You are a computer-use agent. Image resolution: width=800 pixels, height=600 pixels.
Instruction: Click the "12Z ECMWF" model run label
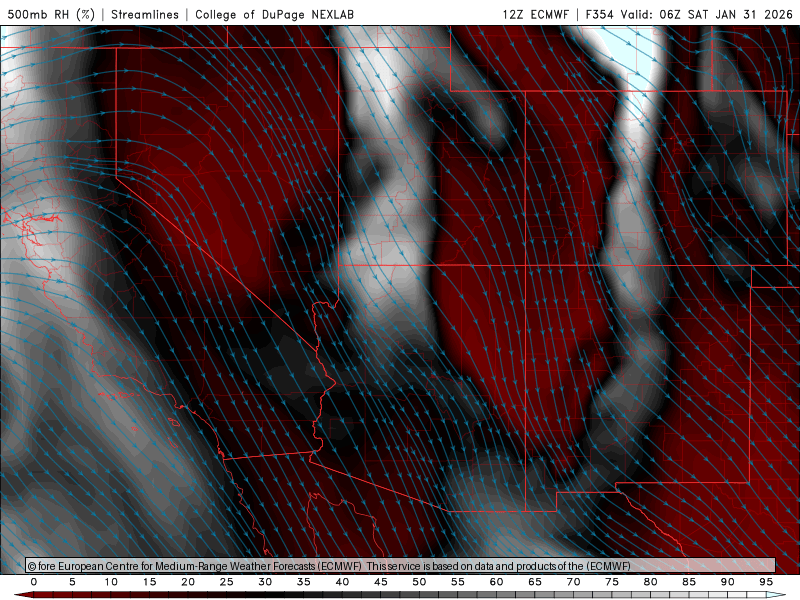[535, 14]
